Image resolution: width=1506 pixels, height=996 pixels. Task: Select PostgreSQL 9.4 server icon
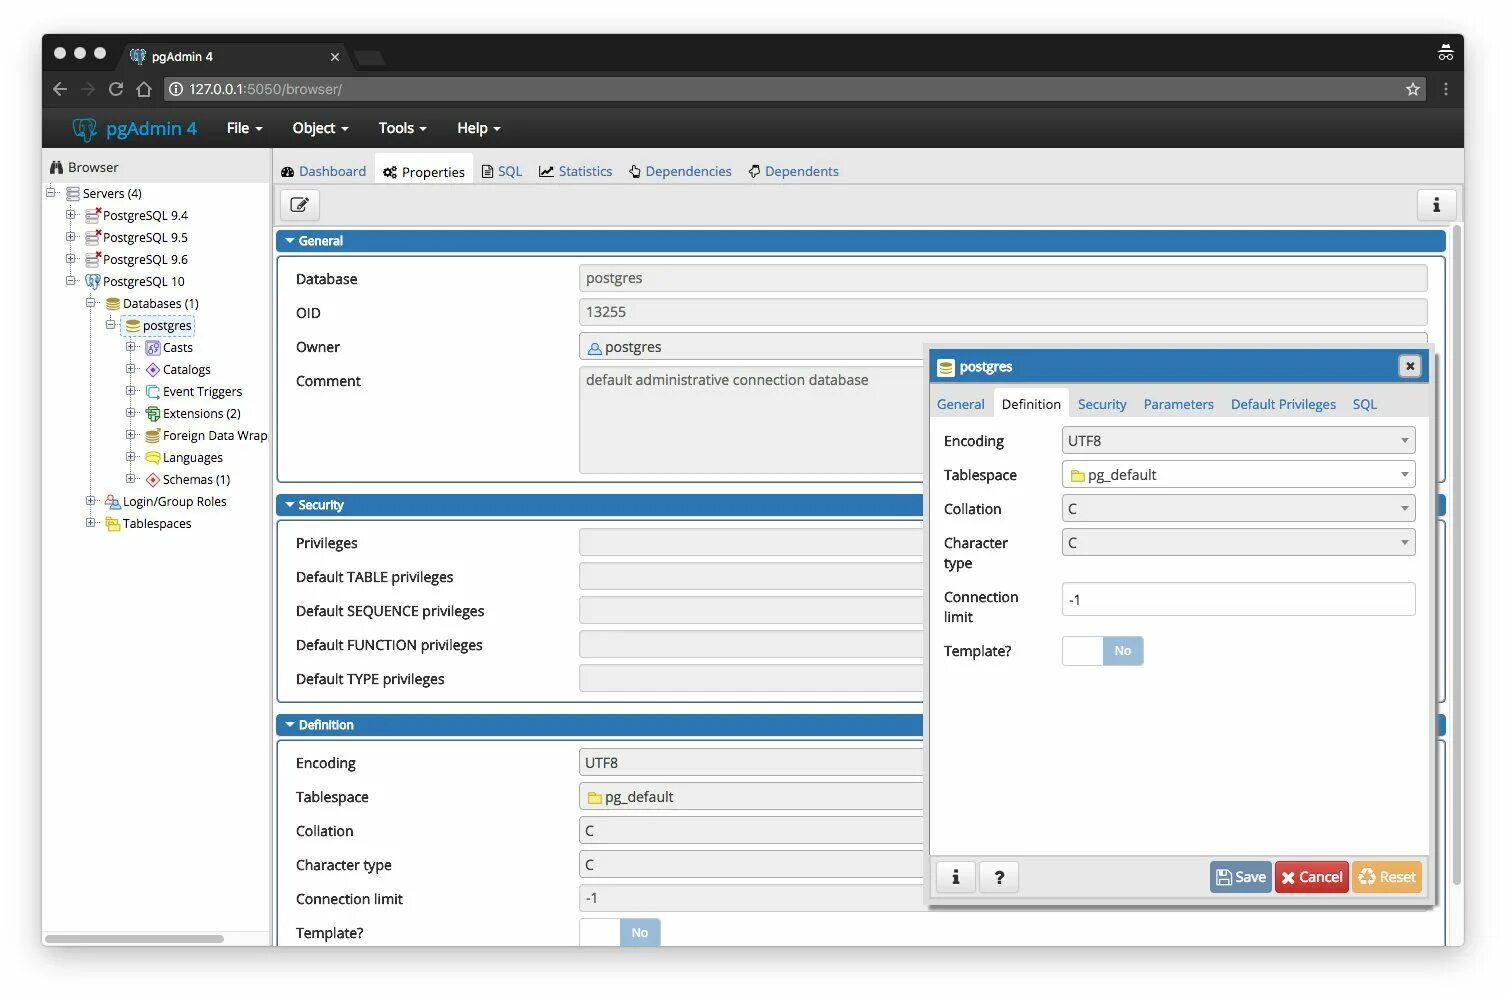pyautogui.click(x=93, y=215)
